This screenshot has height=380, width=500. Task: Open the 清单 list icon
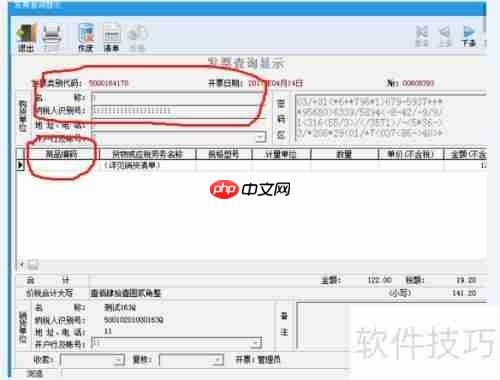[112, 37]
